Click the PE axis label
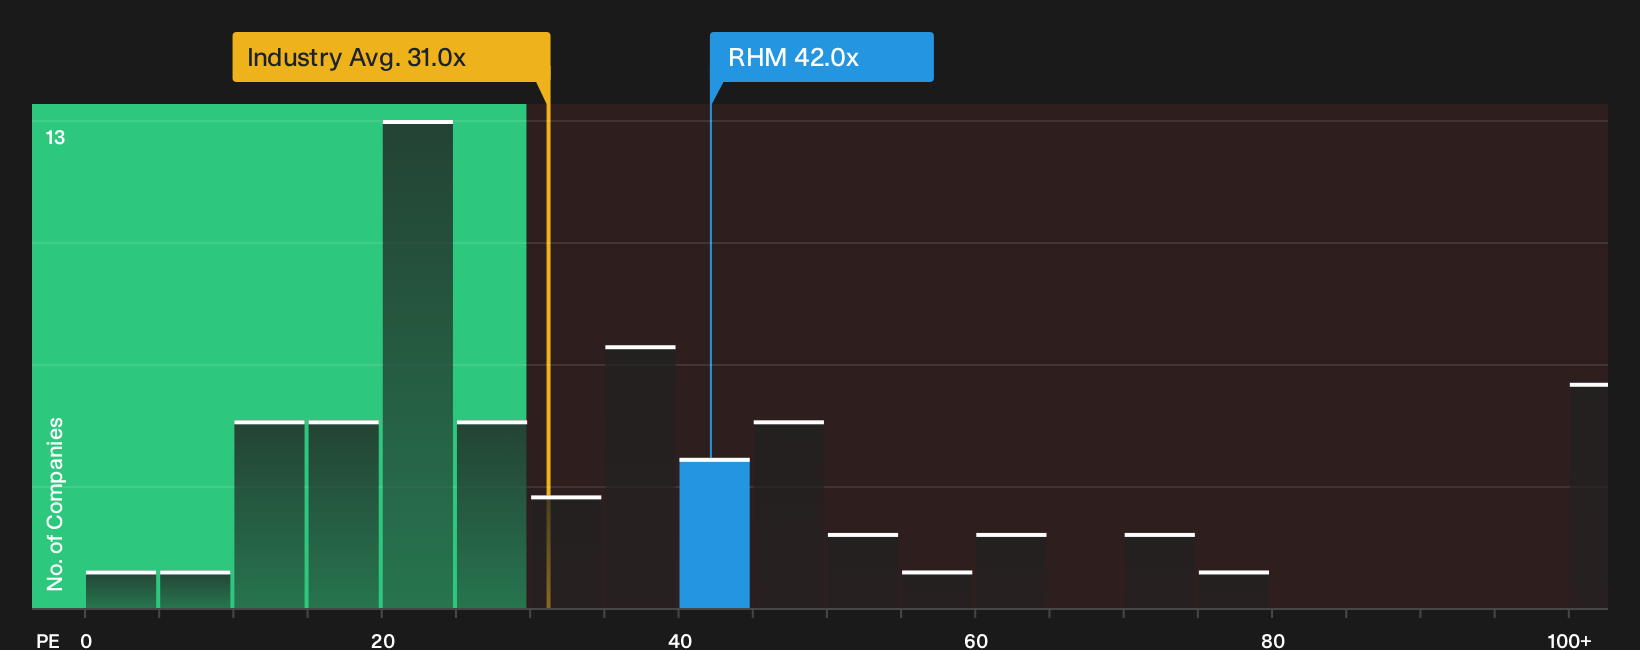Viewport: 1640px width, 650px height. 48,641
